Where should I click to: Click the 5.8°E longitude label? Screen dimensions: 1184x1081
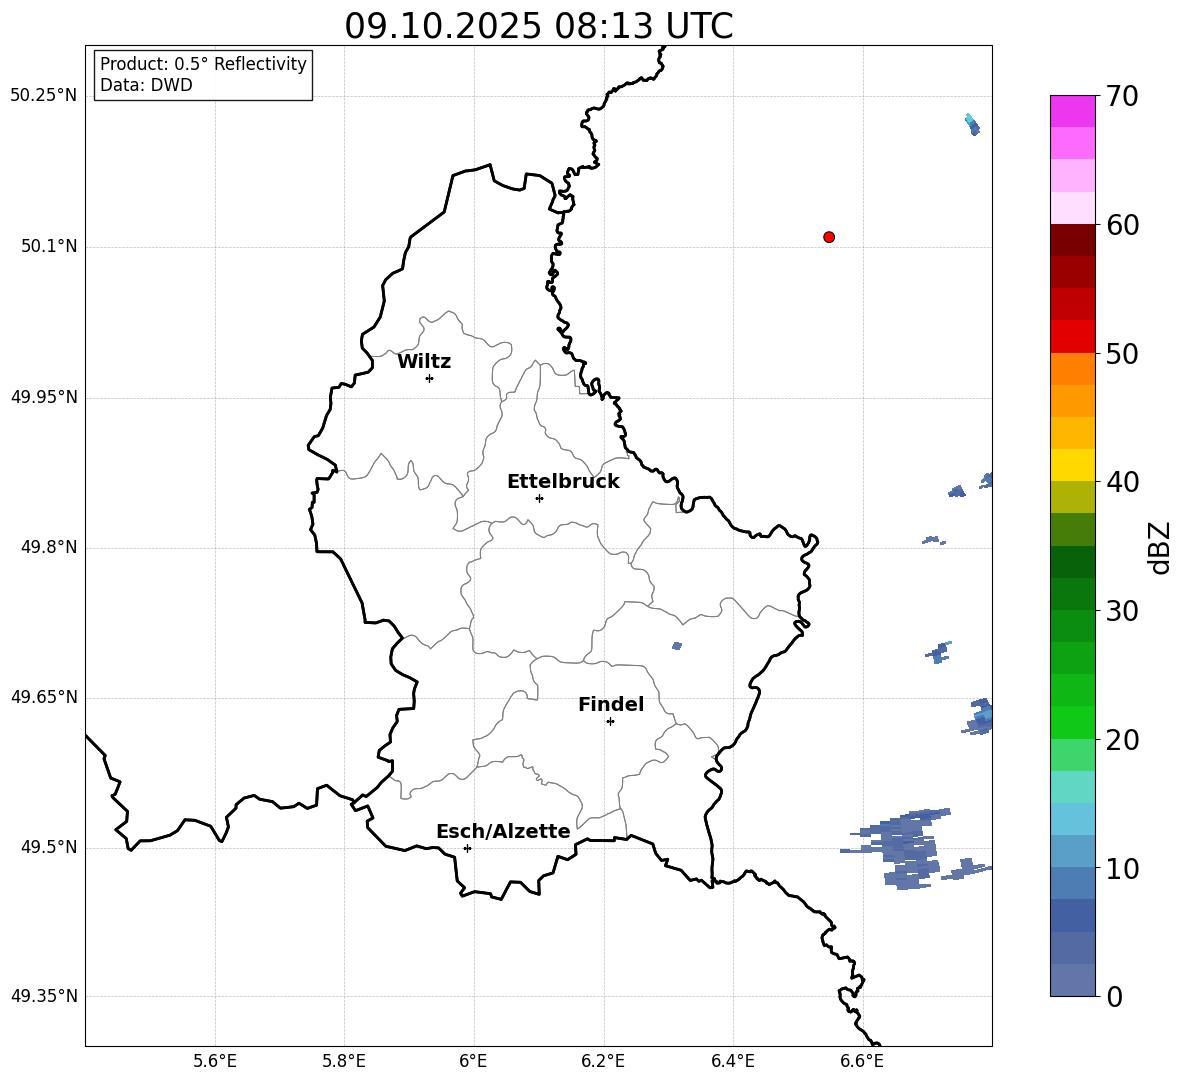[x=344, y=1061]
